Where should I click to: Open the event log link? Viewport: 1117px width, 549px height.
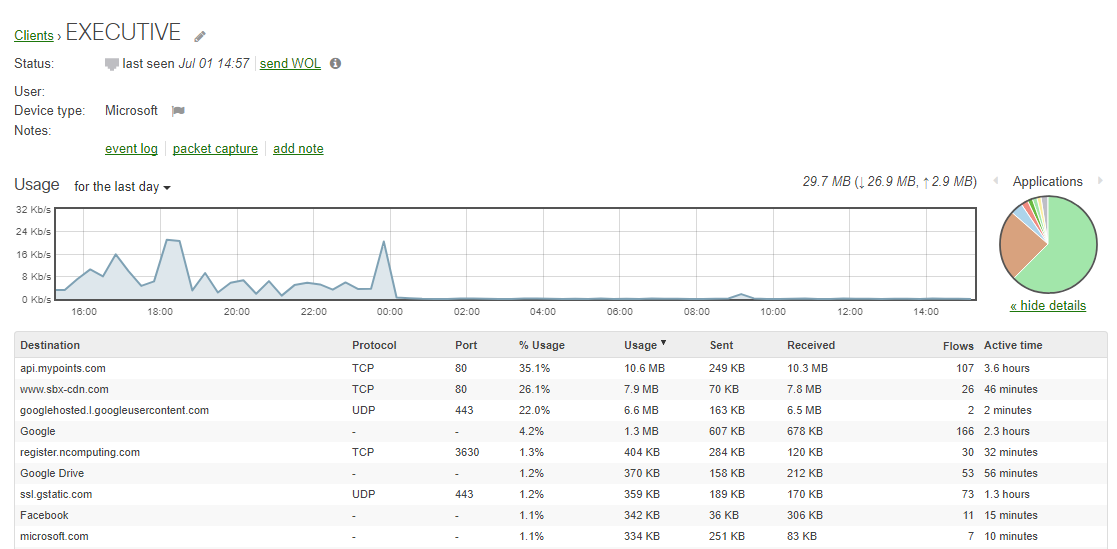(x=131, y=149)
